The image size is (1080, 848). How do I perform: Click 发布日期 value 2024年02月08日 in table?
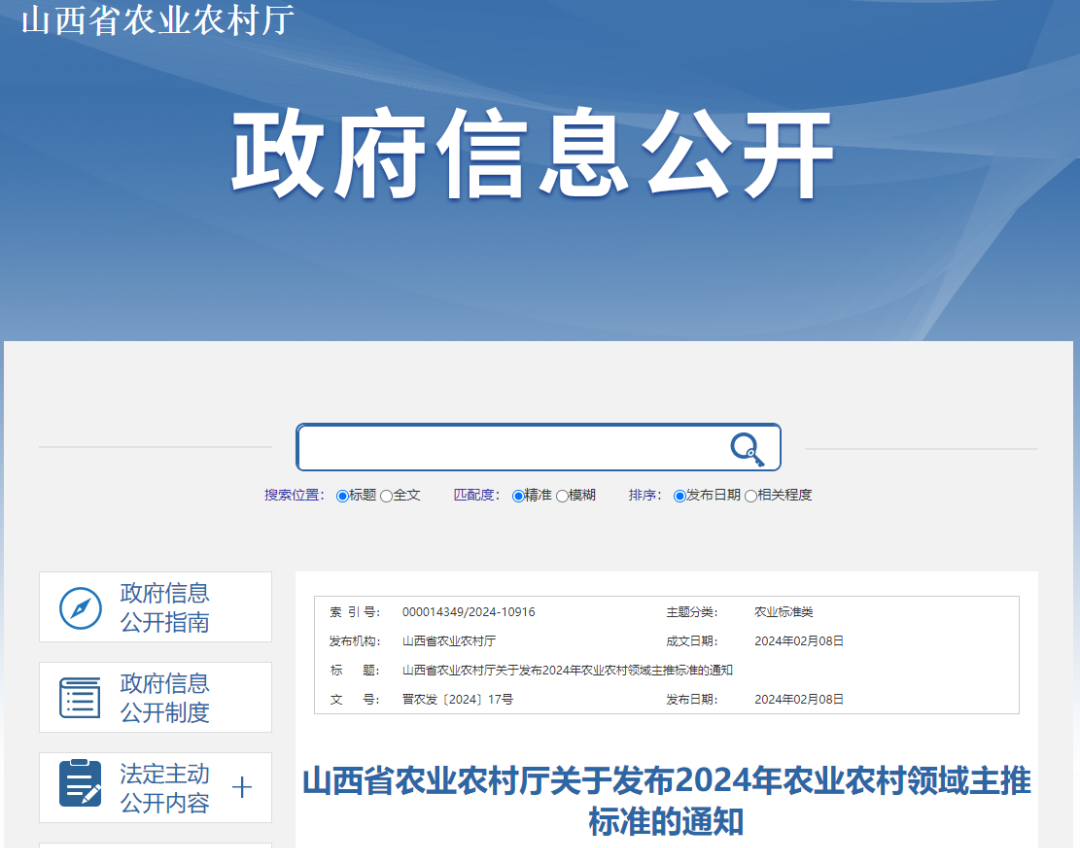click(799, 699)
